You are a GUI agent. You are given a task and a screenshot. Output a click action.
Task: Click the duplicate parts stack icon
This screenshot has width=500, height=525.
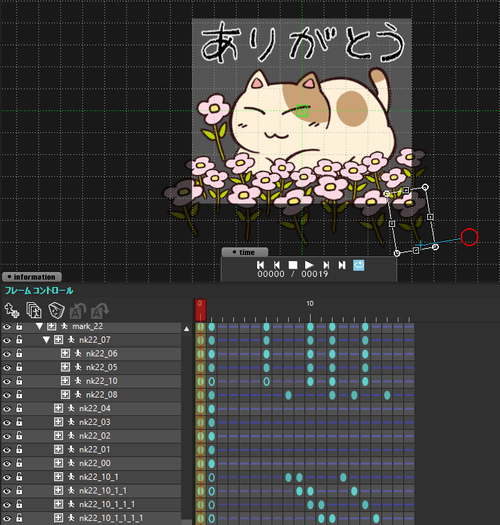pyautogui.click(x=34, y=310)
